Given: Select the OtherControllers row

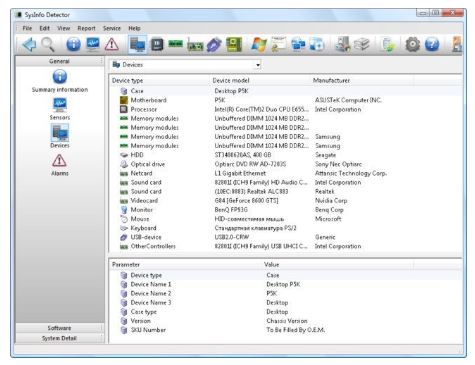Looking at the screenshot, I should [285, 246].
